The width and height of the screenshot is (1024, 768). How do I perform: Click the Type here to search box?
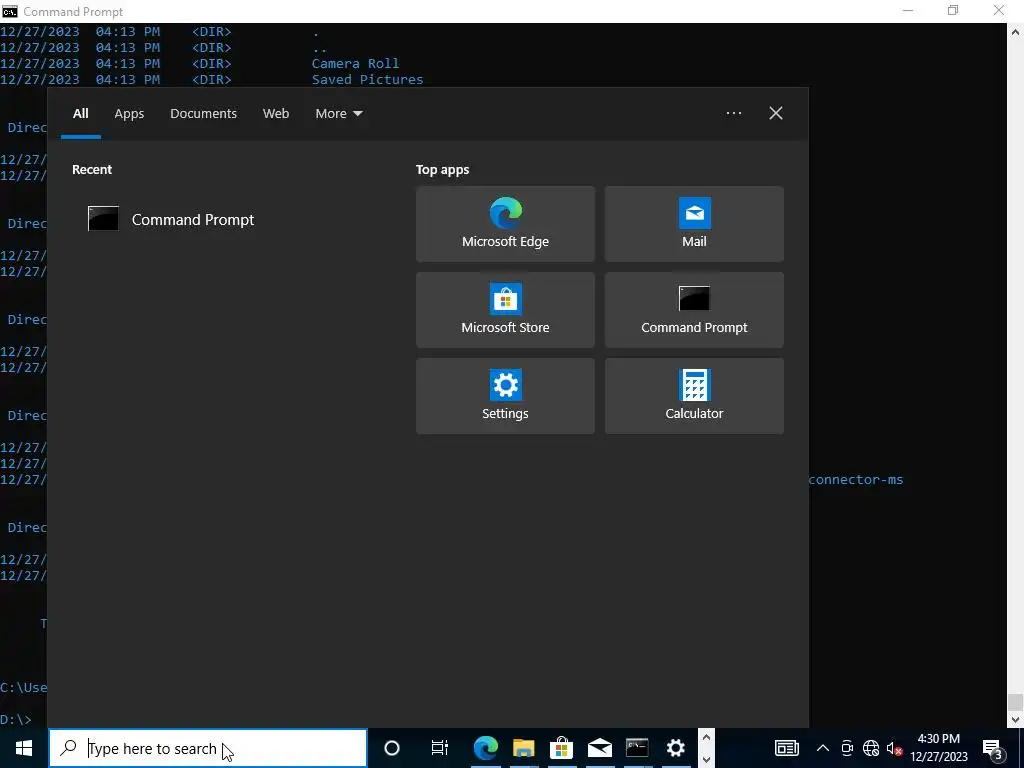(x=208, y=748)
